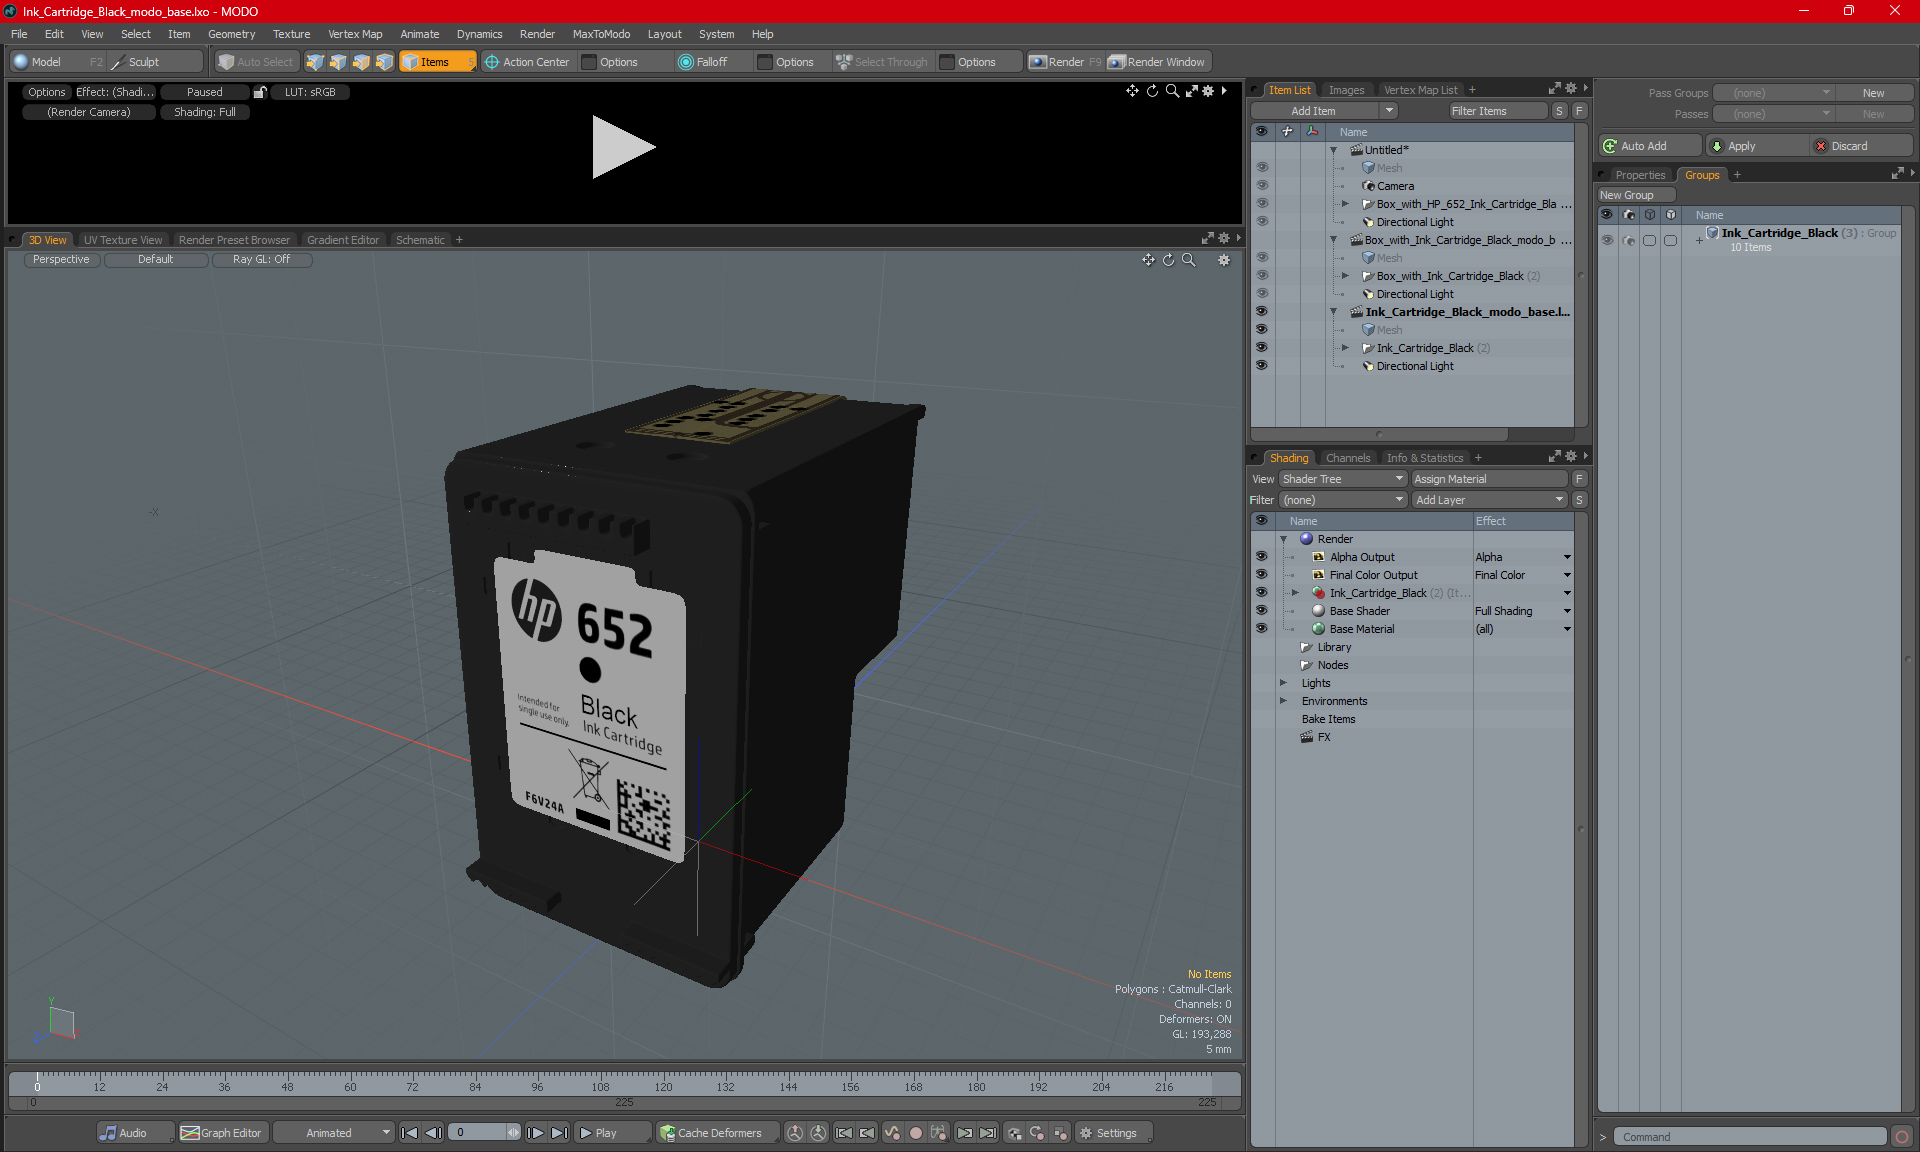The image size is (1920, 1152).
Task: Click the Sculpt mode brush icon
Action: pos(118,62)
